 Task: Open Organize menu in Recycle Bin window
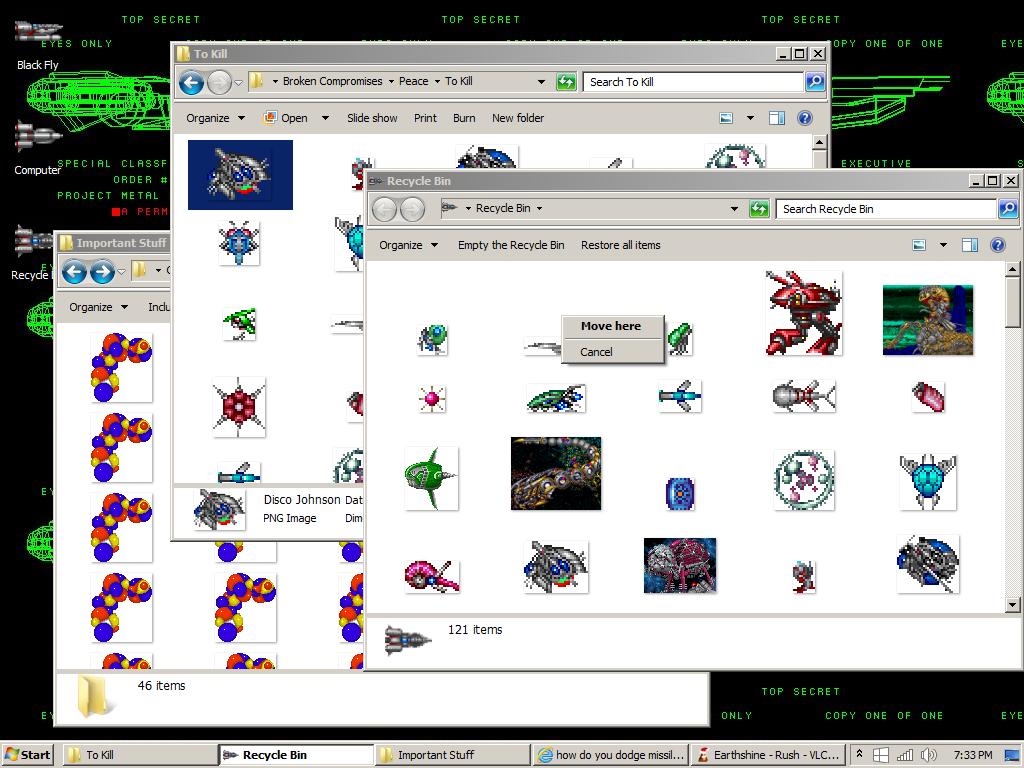[x=408, y=245]
